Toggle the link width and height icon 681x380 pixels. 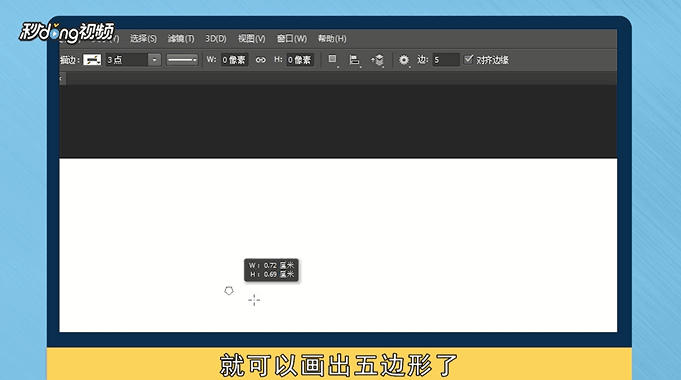point(261,60)
